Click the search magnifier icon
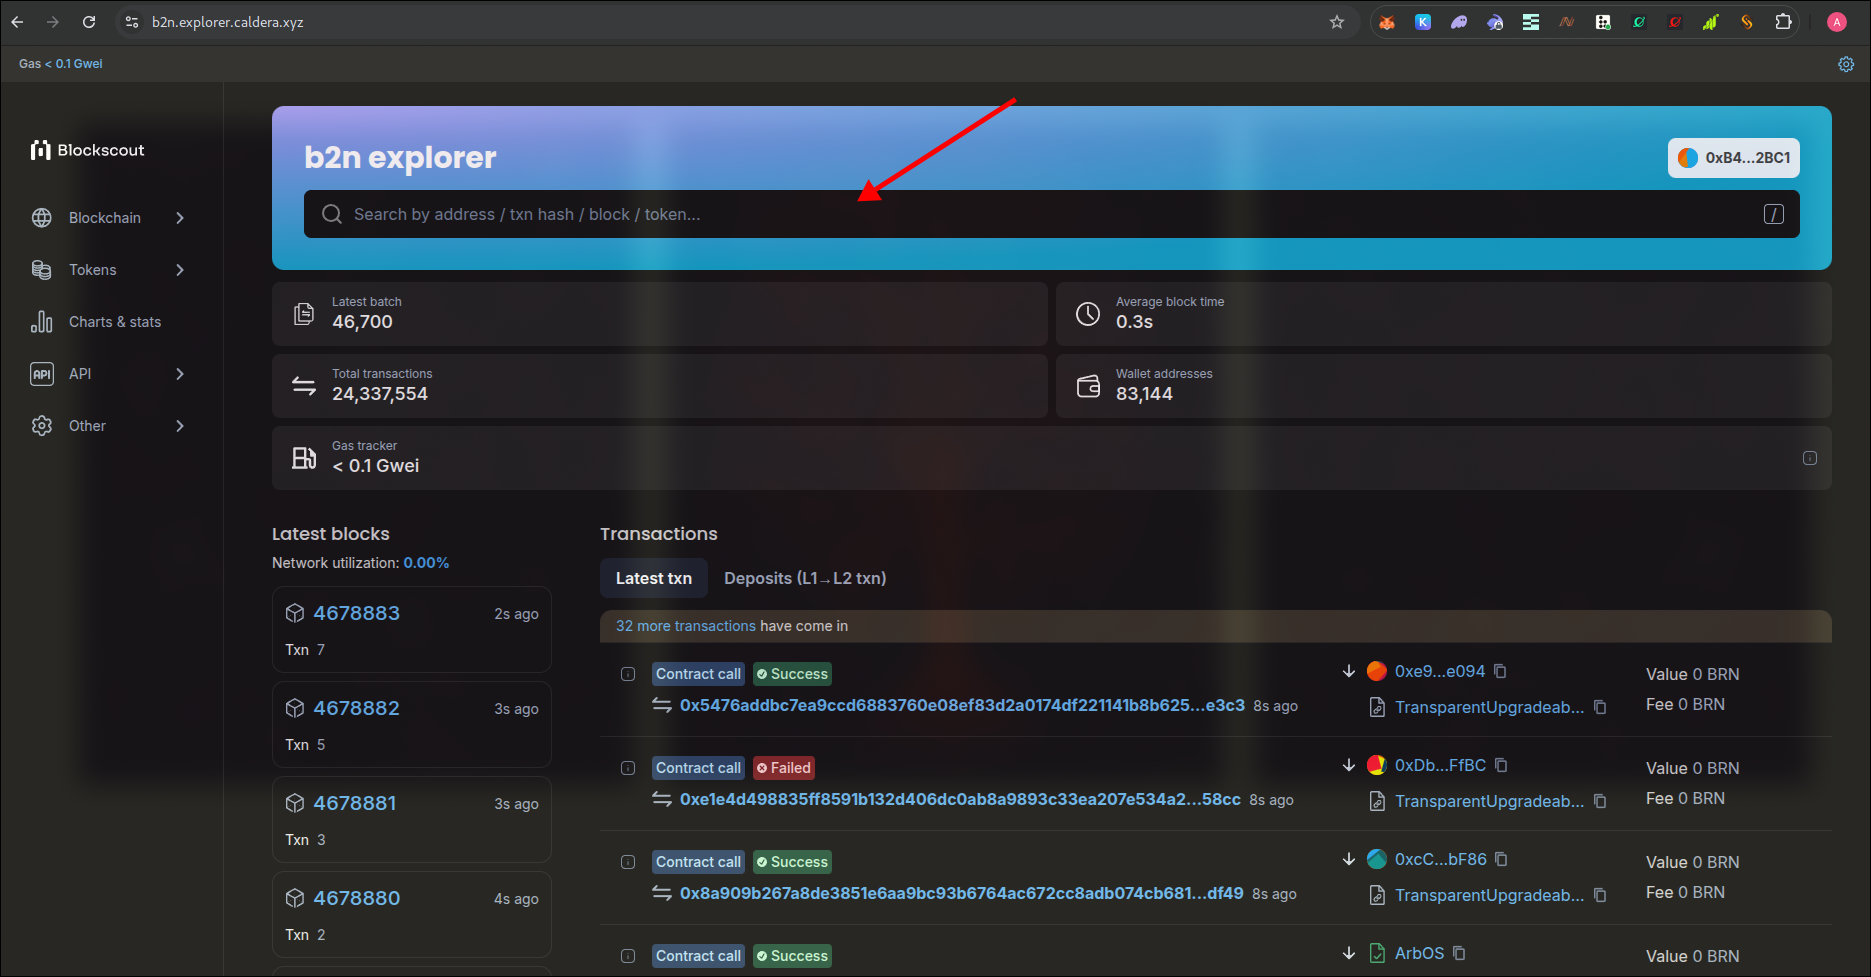The height and width of the screenshot is (977, 1871). tap(331, 214)
